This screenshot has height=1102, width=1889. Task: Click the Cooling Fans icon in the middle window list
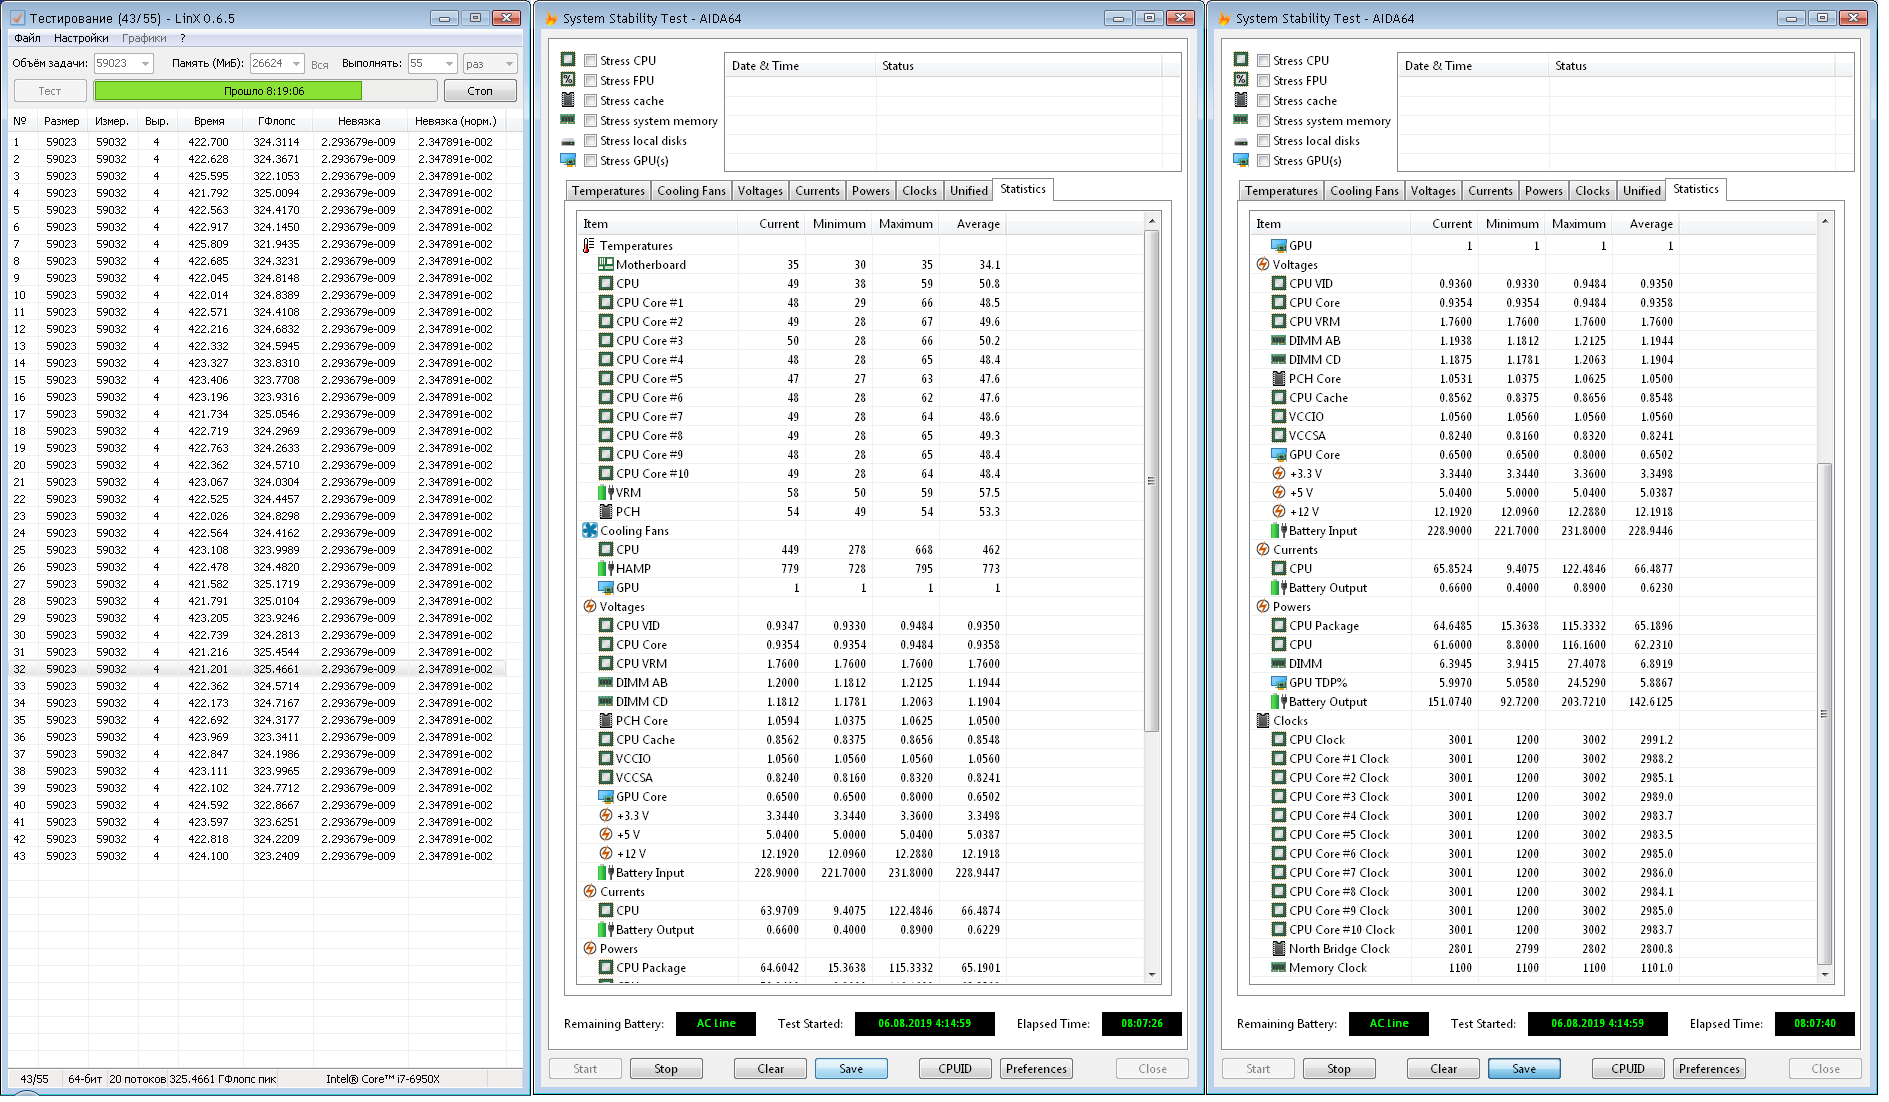(589, 531)
